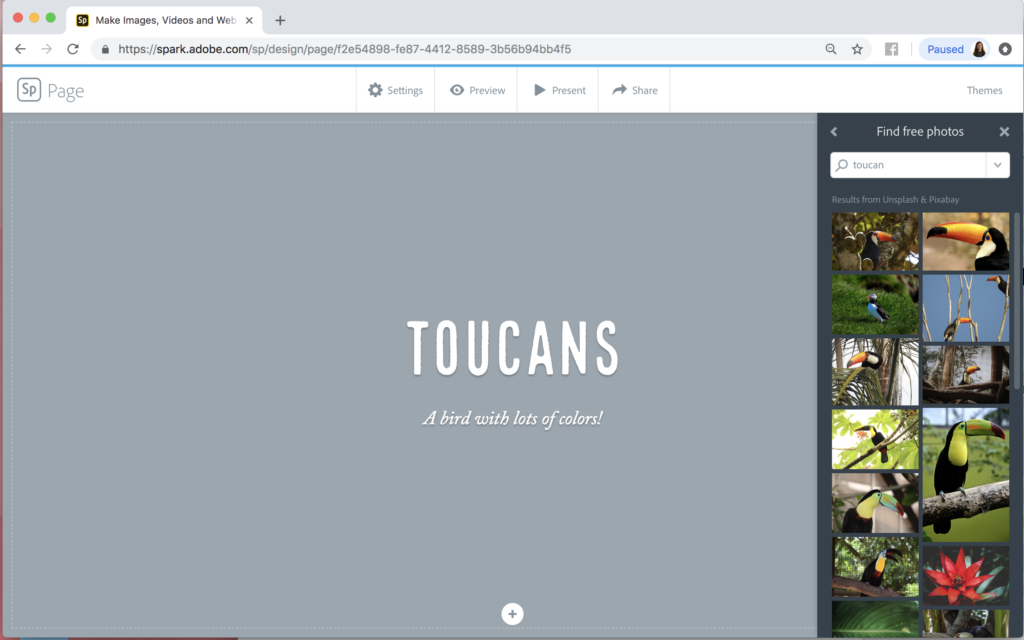Click the Adobe Spark Sp logo
The image size is (1024, 640).
[x=29, y=90]
